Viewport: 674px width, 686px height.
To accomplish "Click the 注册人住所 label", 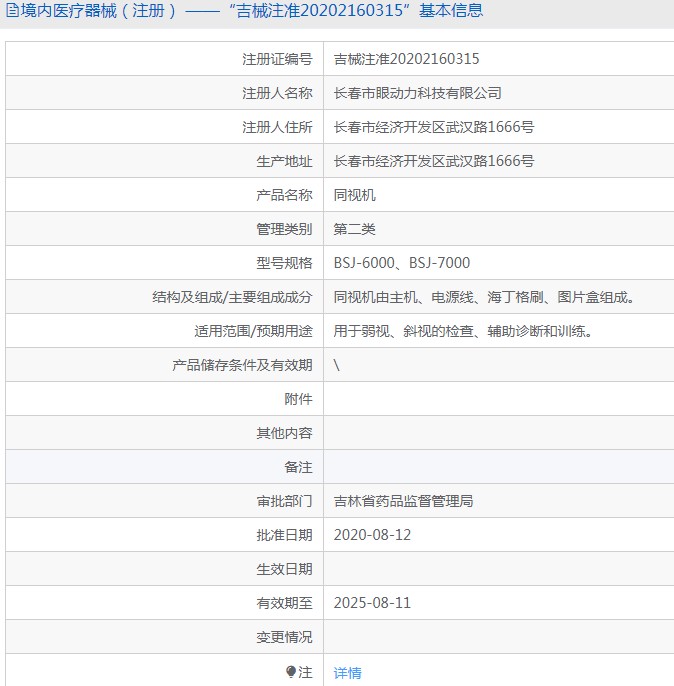I will click(277, 127).
